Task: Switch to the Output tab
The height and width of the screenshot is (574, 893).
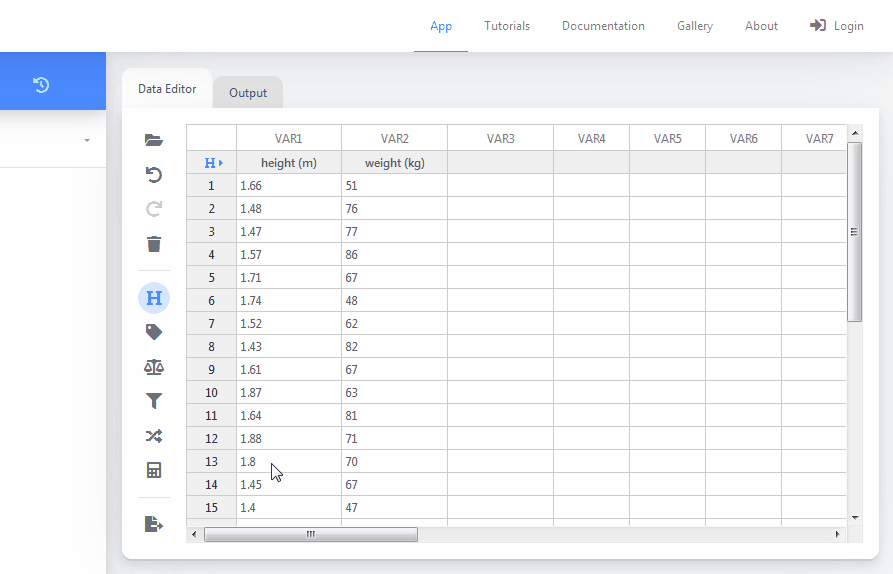Action: click(x=248, y=93)
